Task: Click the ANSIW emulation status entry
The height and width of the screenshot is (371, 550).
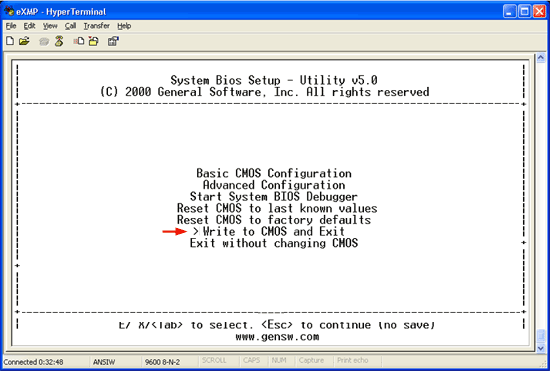Action: tap(104, 362)
